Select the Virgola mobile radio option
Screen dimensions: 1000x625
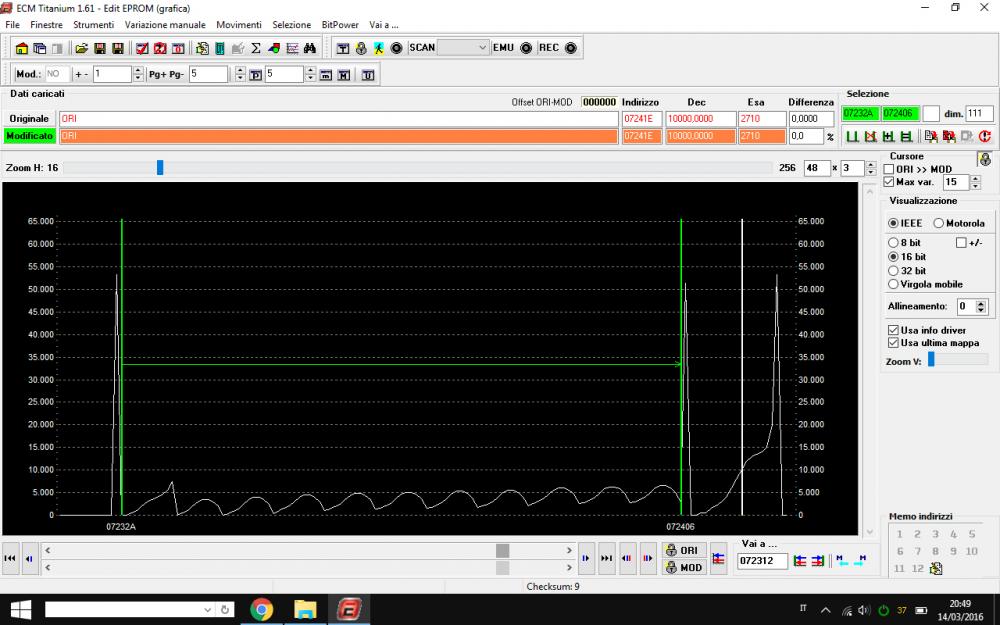click(x=893, y=284)
